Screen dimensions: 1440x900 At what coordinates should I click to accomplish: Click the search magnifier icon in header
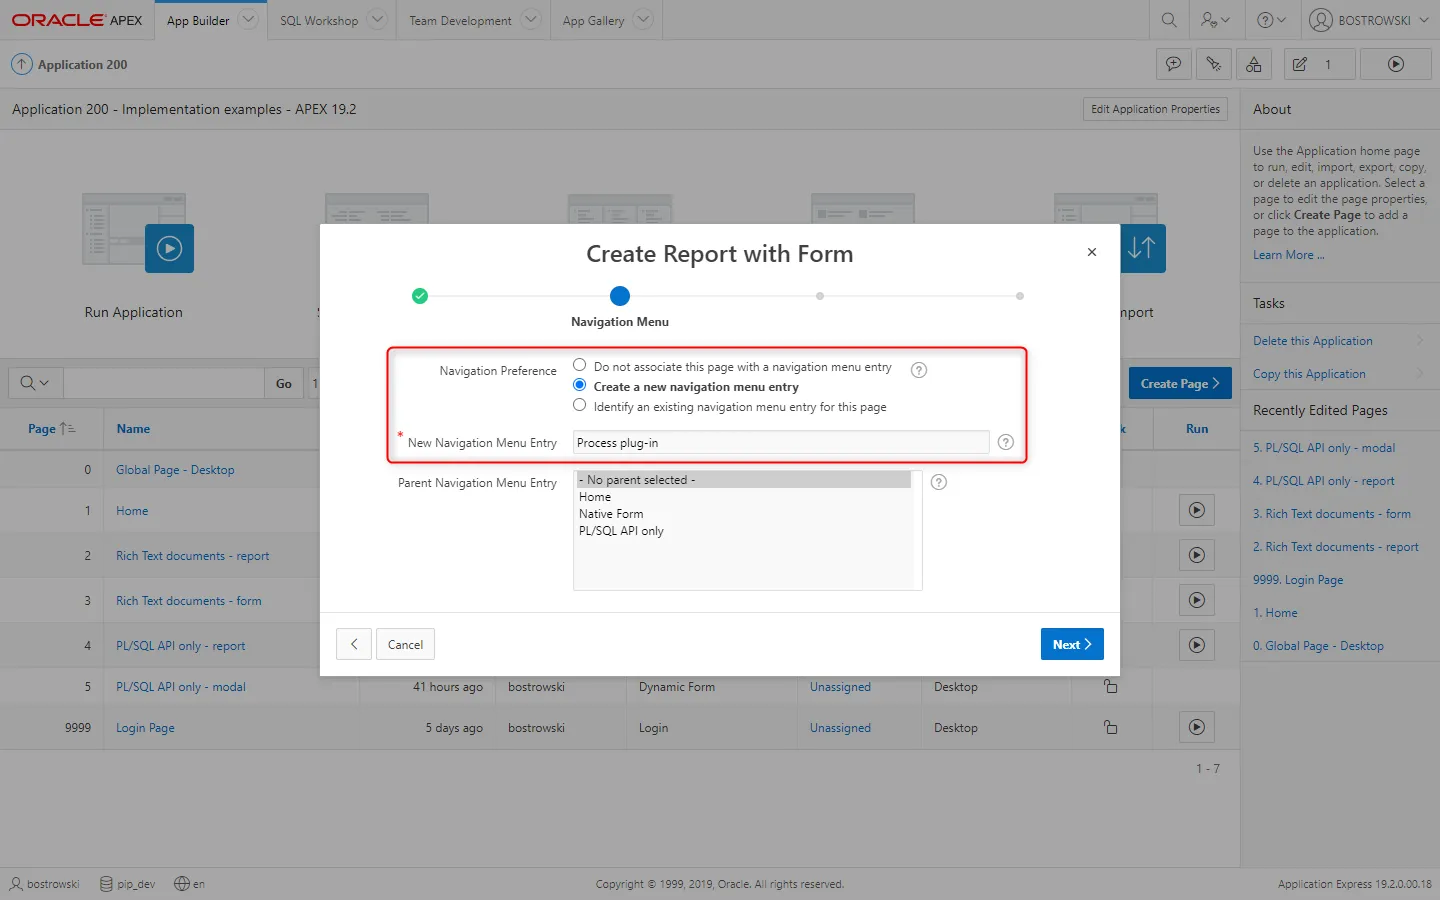coord(1168,20)
